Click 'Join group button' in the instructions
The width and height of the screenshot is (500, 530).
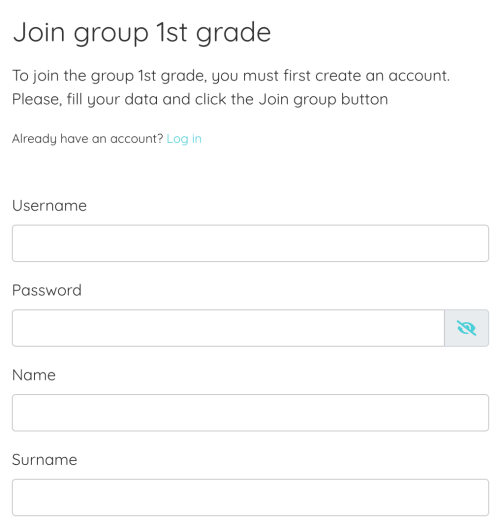click(x=323, y=99)
